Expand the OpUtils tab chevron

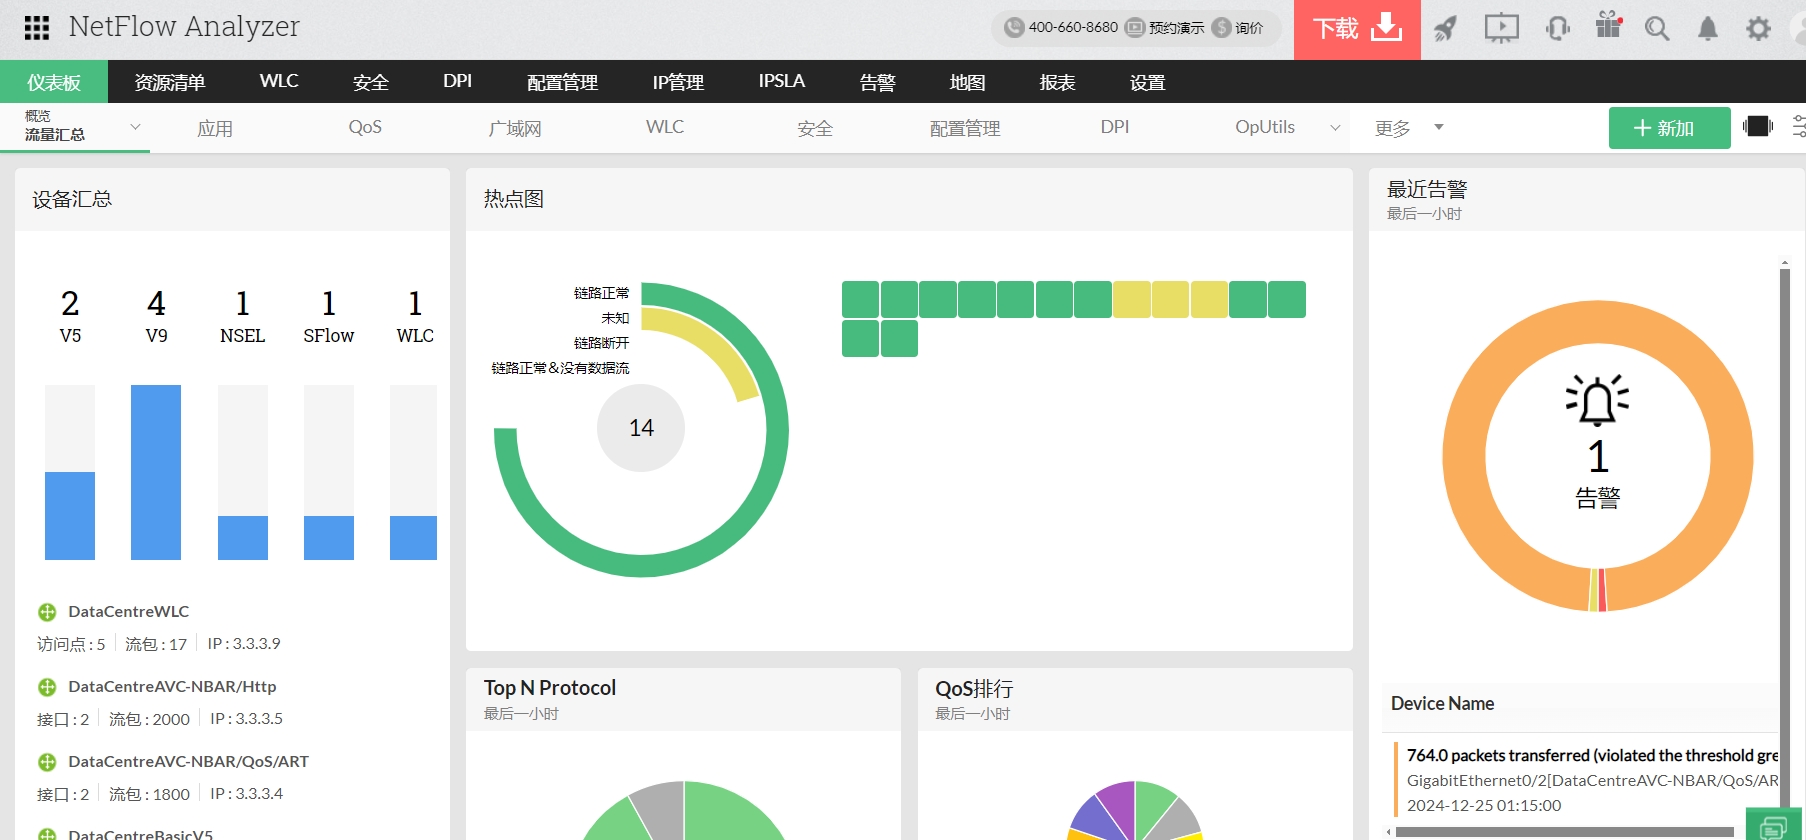point(1335,127)
